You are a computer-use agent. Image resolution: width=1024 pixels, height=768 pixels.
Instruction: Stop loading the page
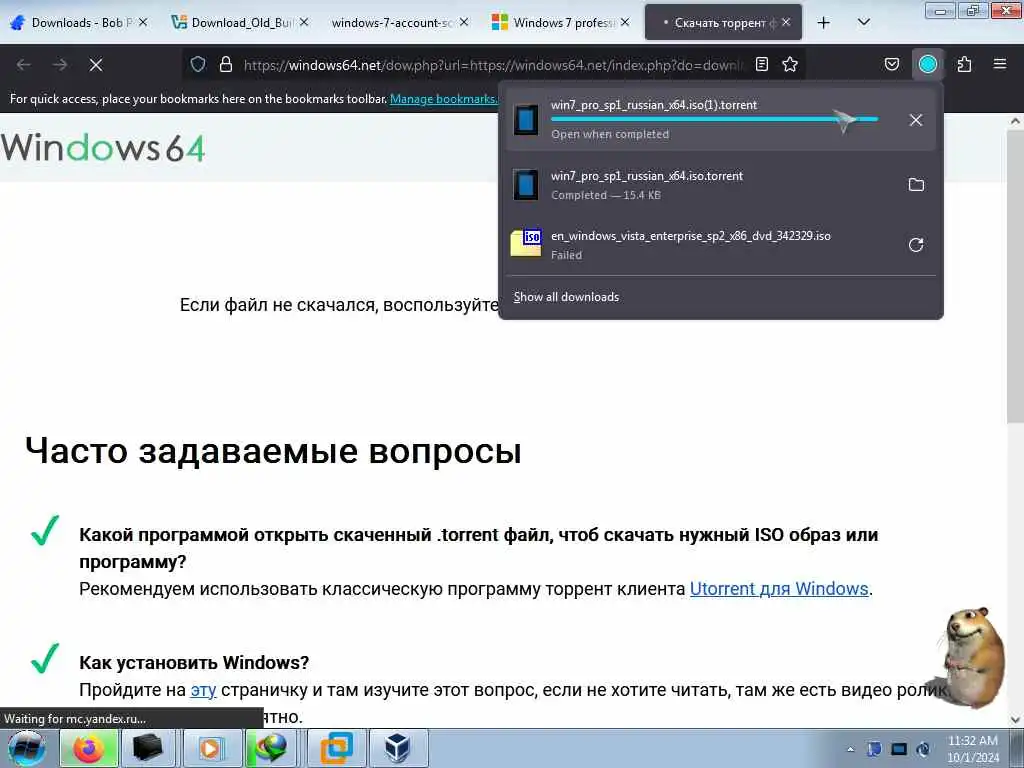click(x=96, y=65)
